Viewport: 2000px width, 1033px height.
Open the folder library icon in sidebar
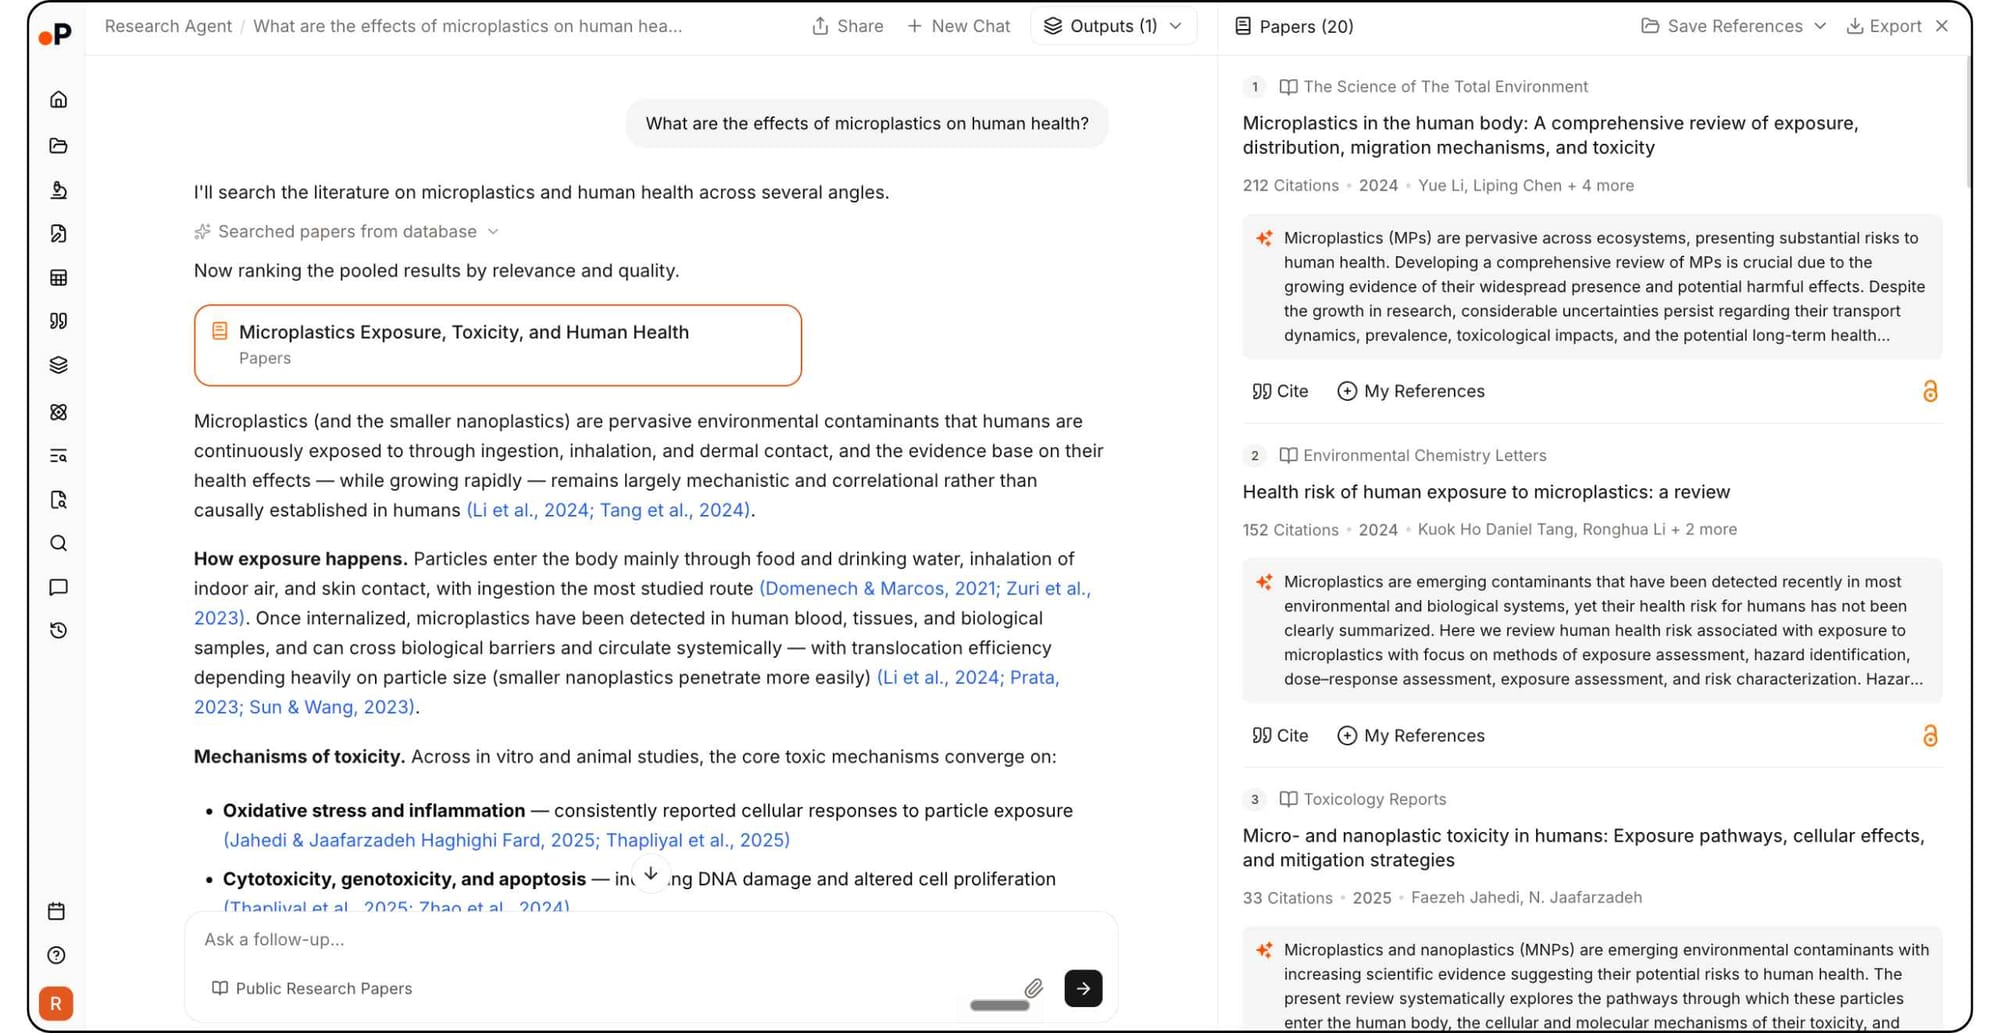pos(58,146)
